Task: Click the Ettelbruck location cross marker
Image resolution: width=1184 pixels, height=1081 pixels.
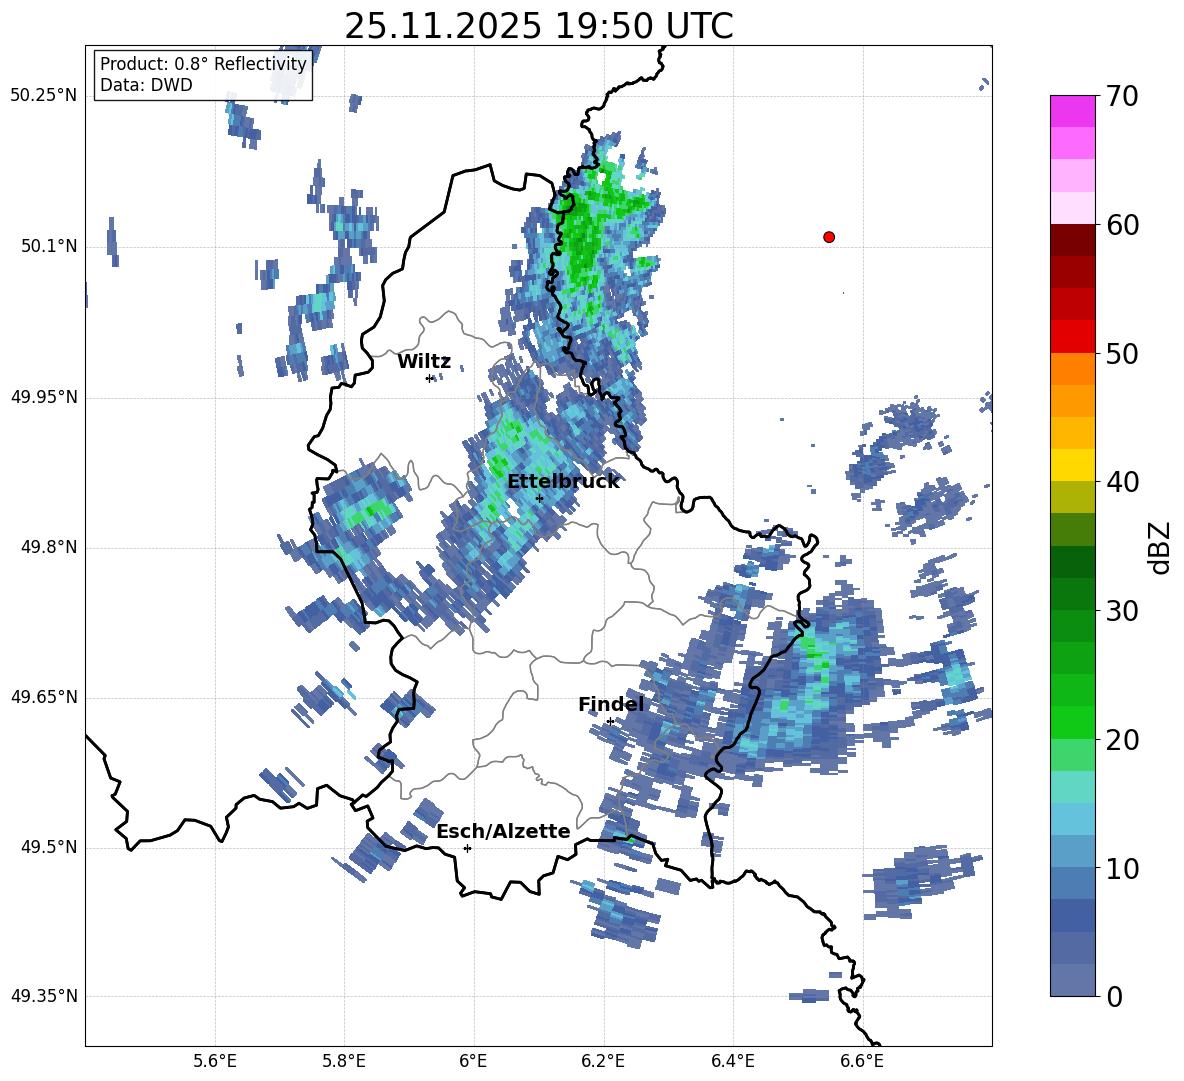Action: point(539,498)
